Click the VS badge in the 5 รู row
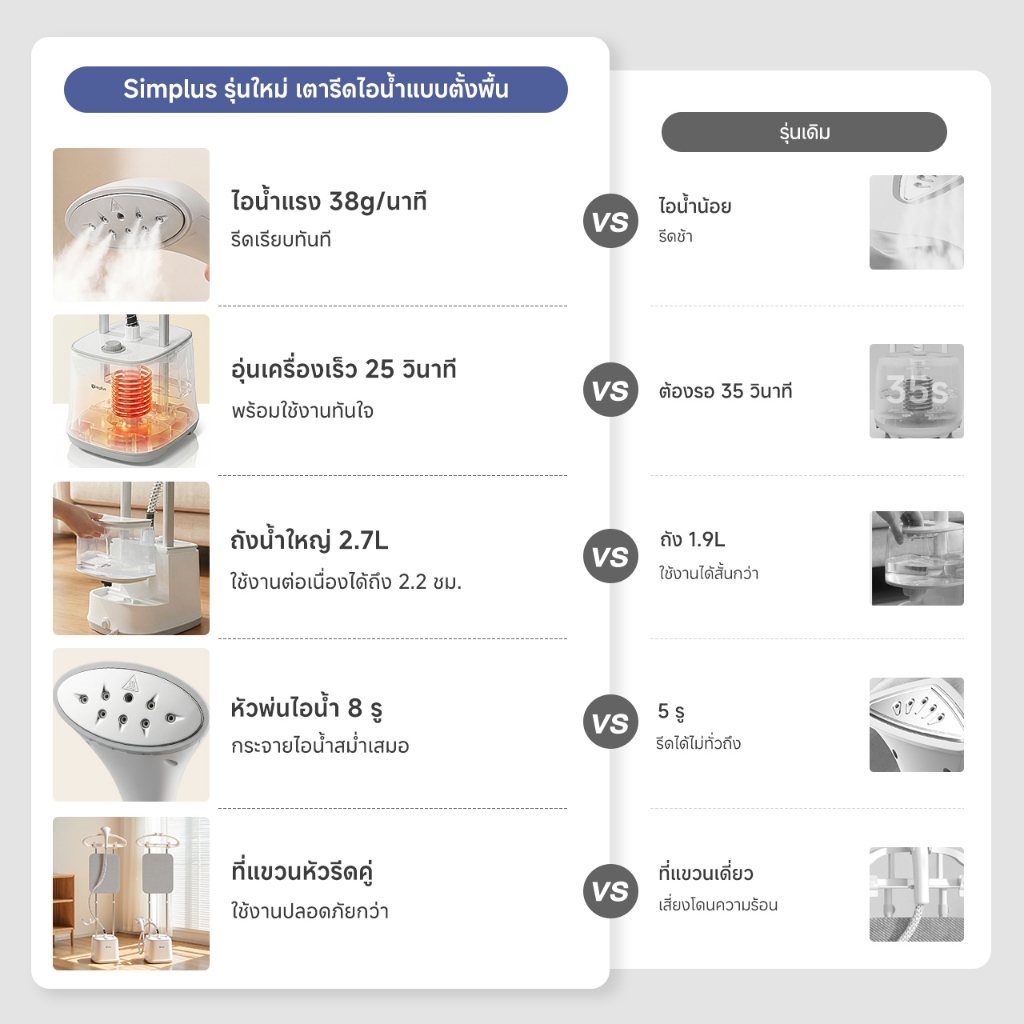This screenshot has height=1024, width=1024. pyautogui.click(x=610, y=723)
